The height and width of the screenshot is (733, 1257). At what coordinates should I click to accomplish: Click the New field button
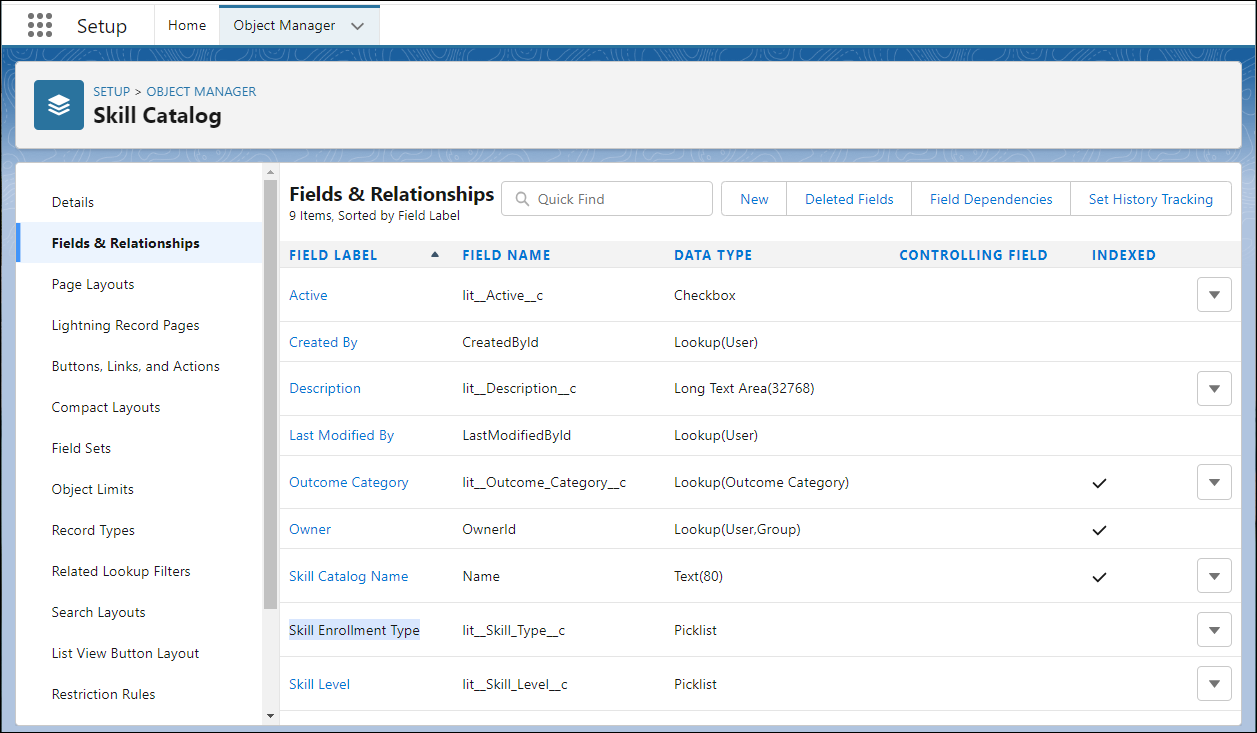click(x=754, y=199)
